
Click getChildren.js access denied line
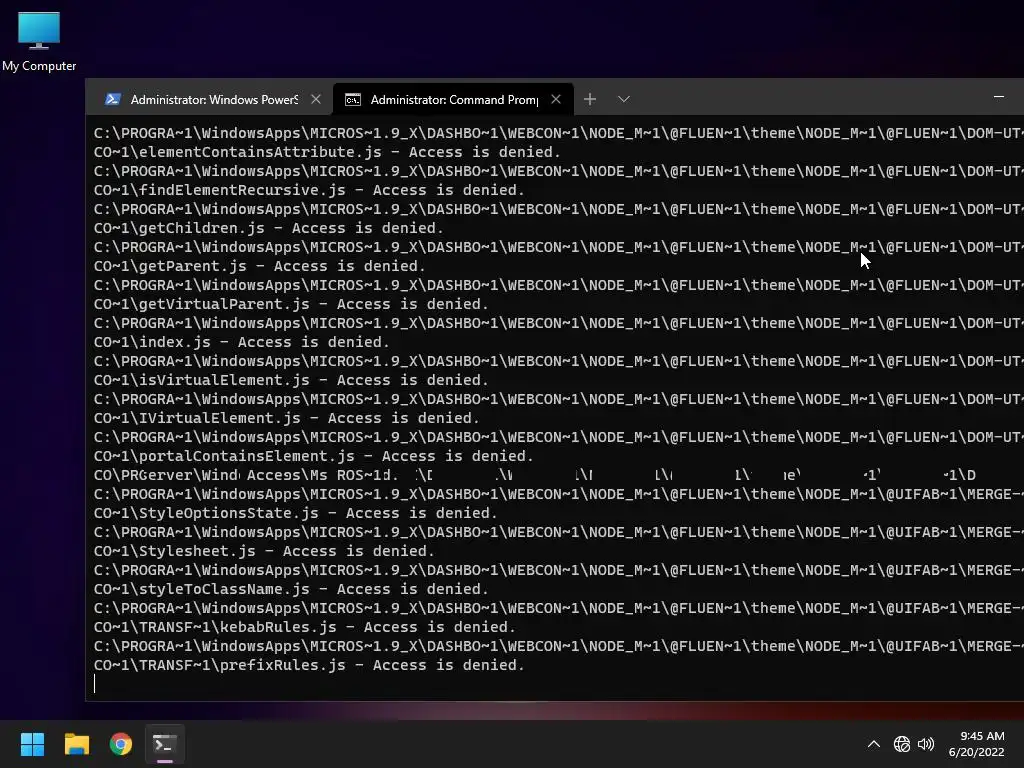point(268,228)
